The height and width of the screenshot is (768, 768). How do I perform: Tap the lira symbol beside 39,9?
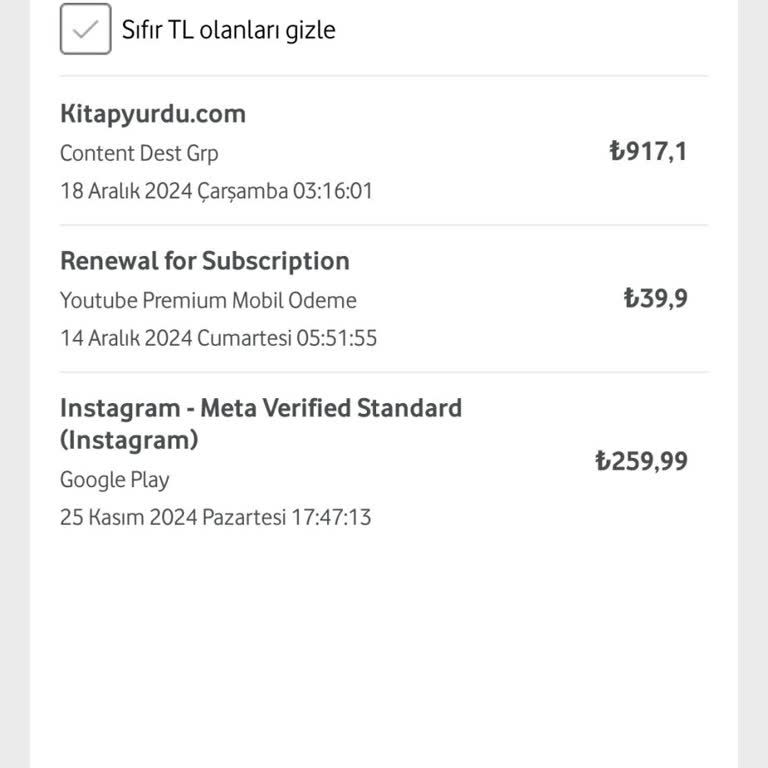[x=631, y=299]
